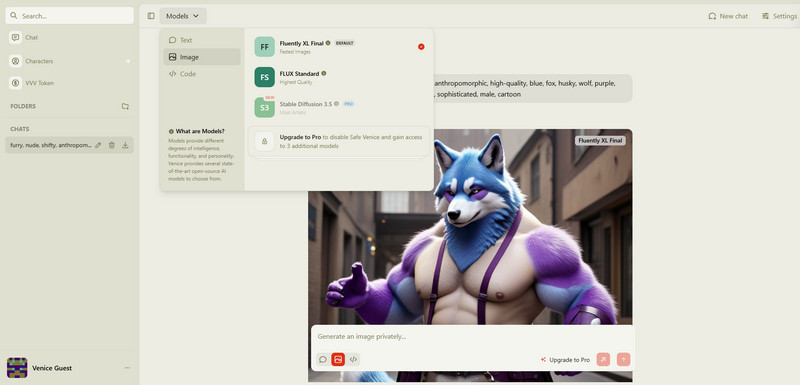Toggle the sidebar panel icon
800x385 pixels.
click(151, 16)
